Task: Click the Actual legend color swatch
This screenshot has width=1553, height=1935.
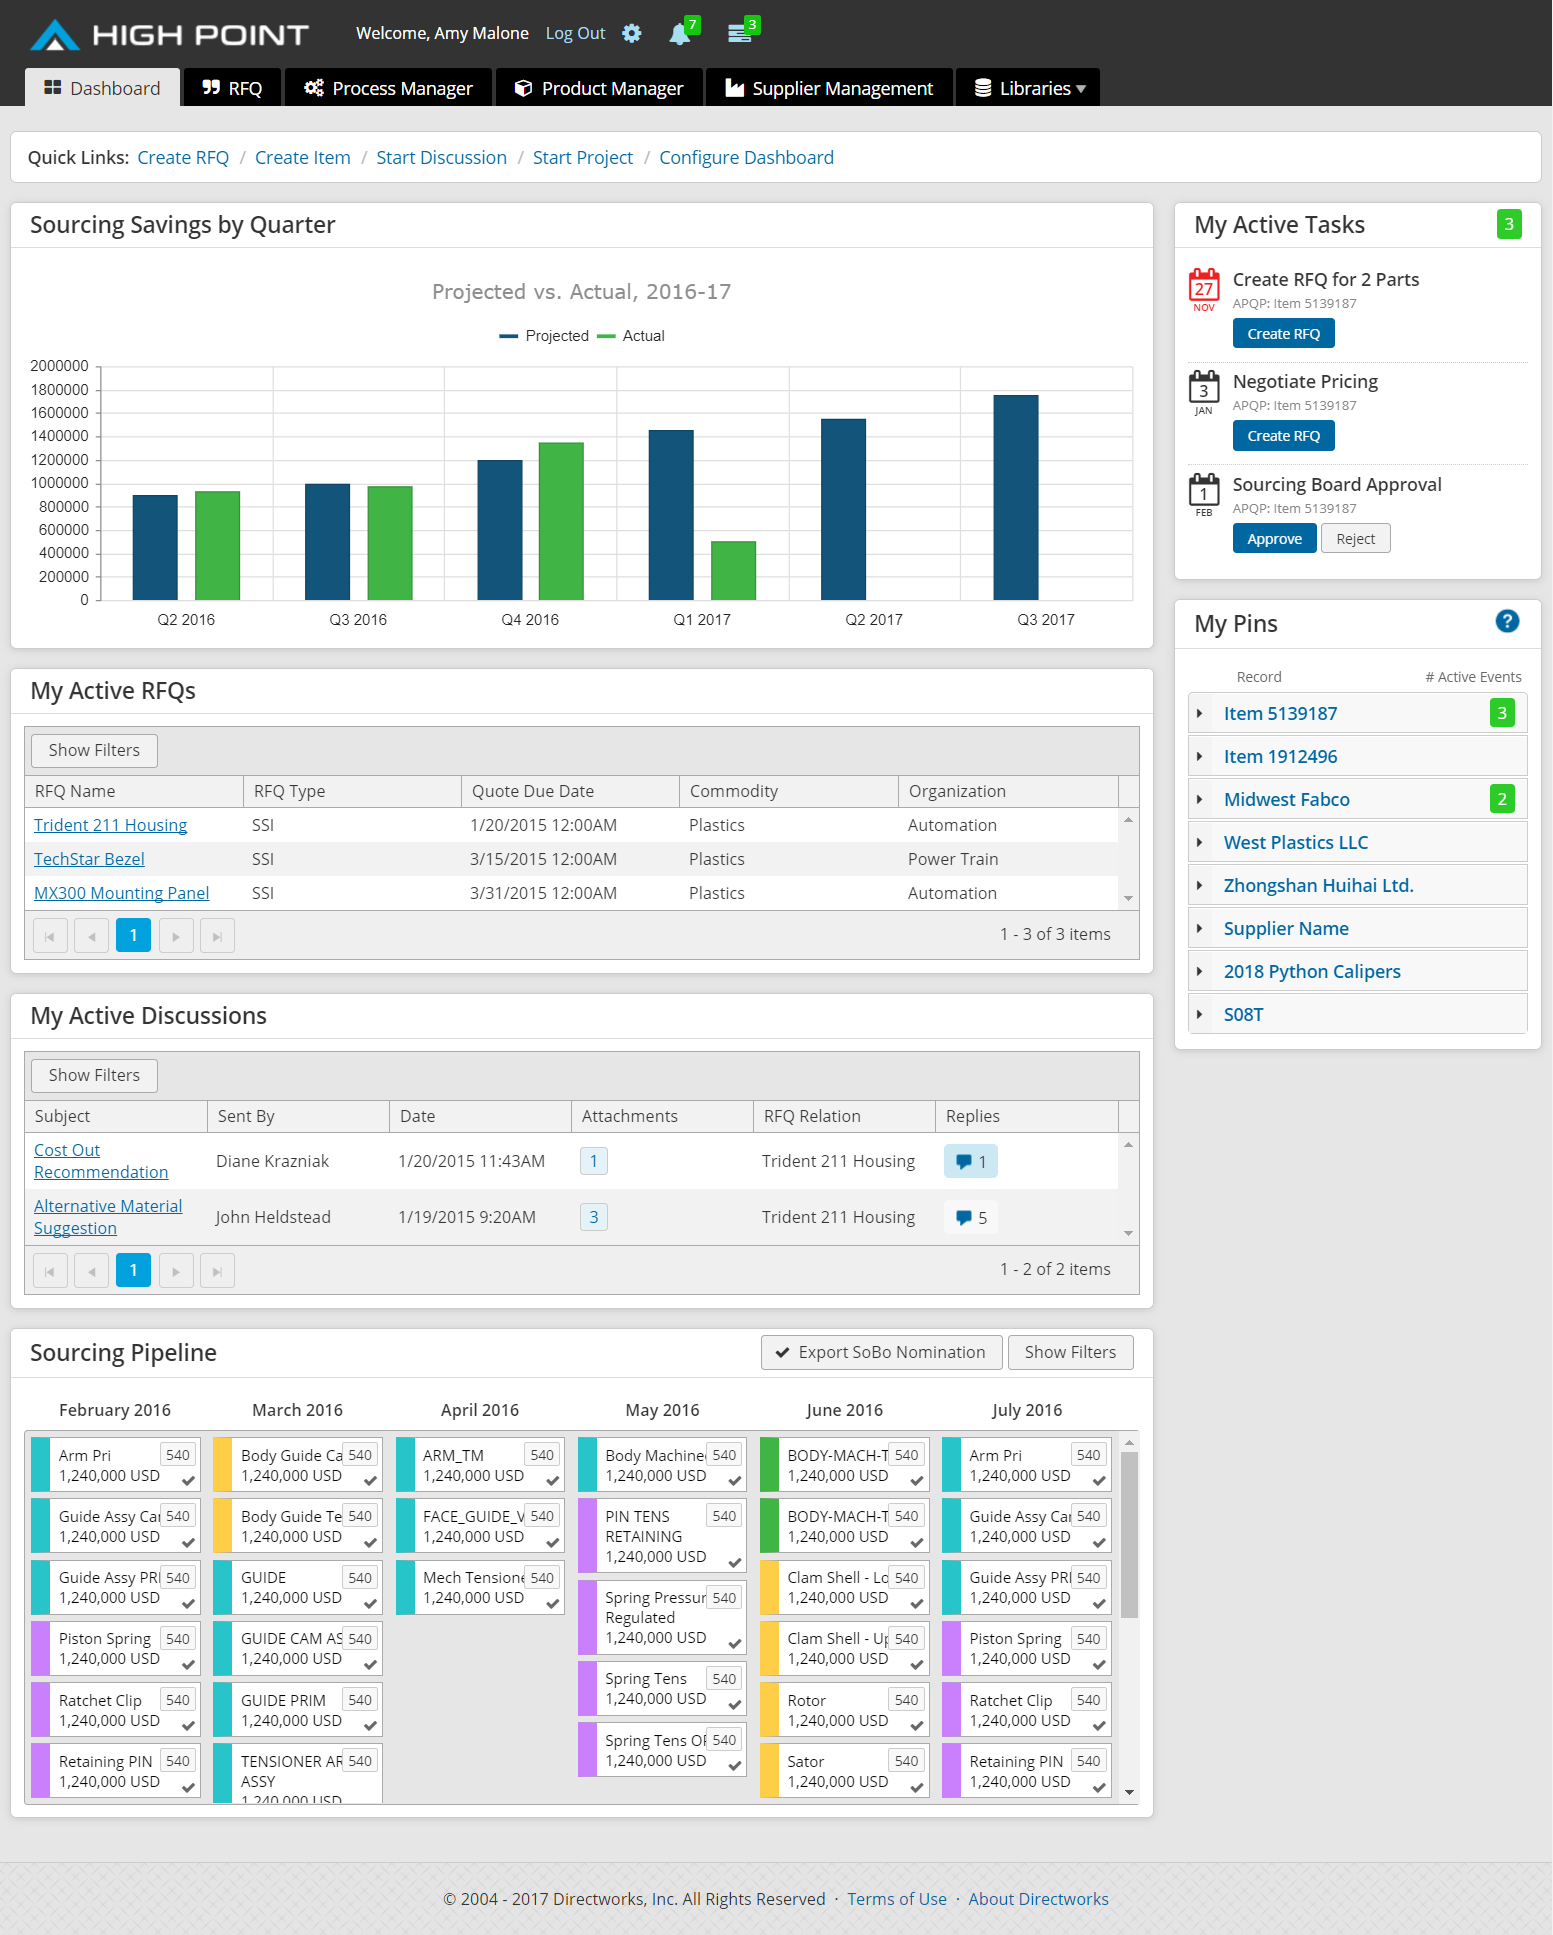Action: click(x=606, y=336)
